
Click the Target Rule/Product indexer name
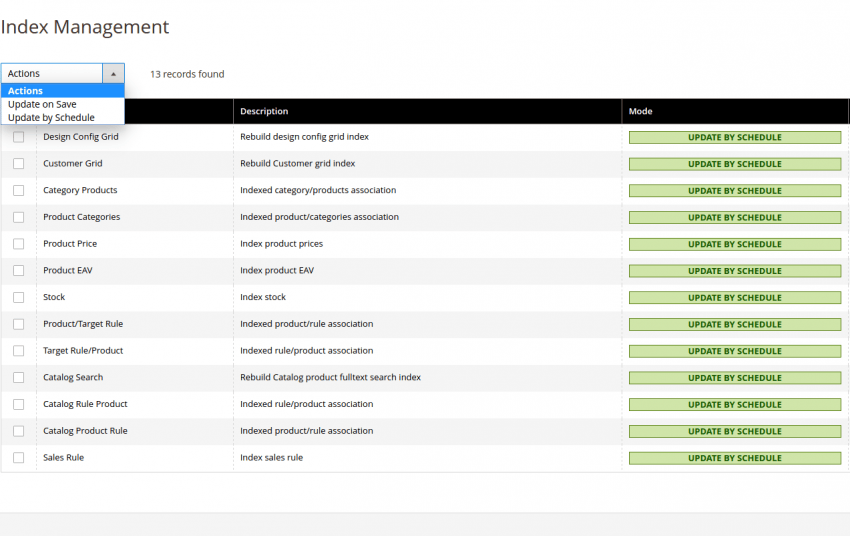point(83,351)
